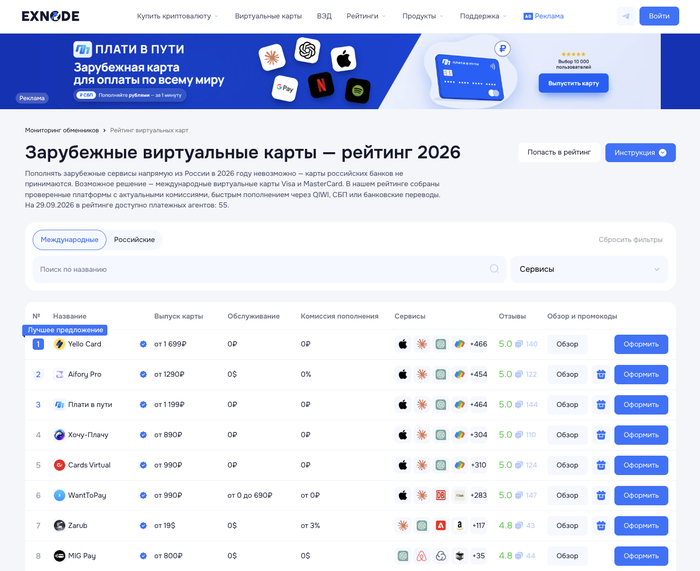
Task: Click the от 19$ card price for Zarub
Action: coord(165,525)
